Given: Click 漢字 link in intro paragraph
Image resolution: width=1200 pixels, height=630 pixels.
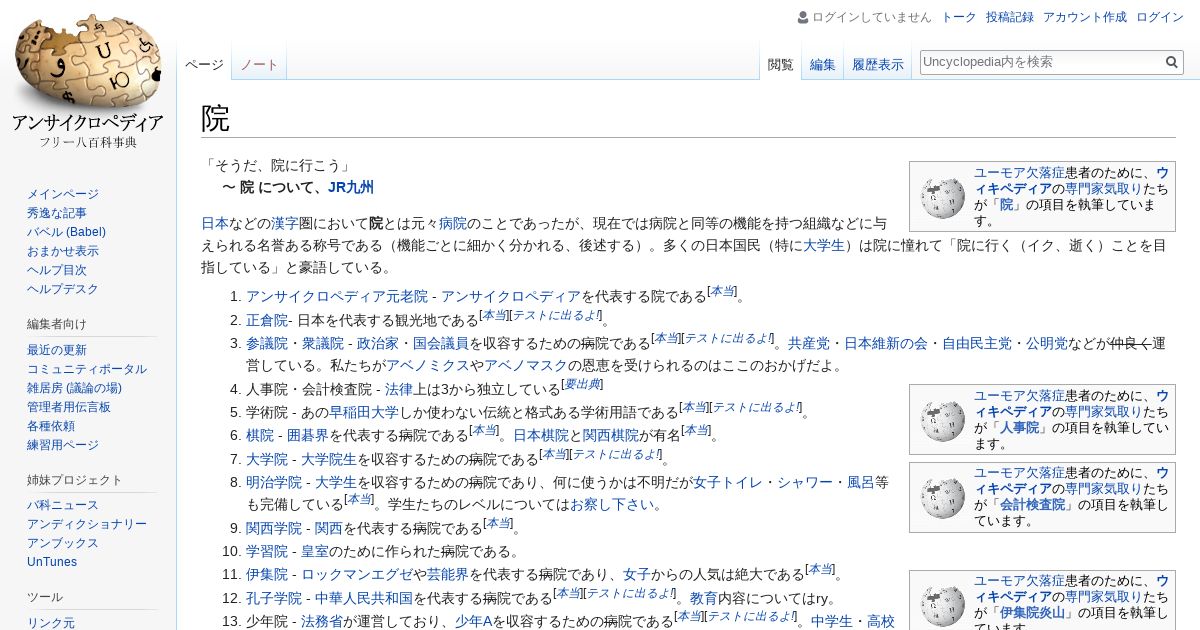Looking at the screenshot, I should (x=285, y=223).
